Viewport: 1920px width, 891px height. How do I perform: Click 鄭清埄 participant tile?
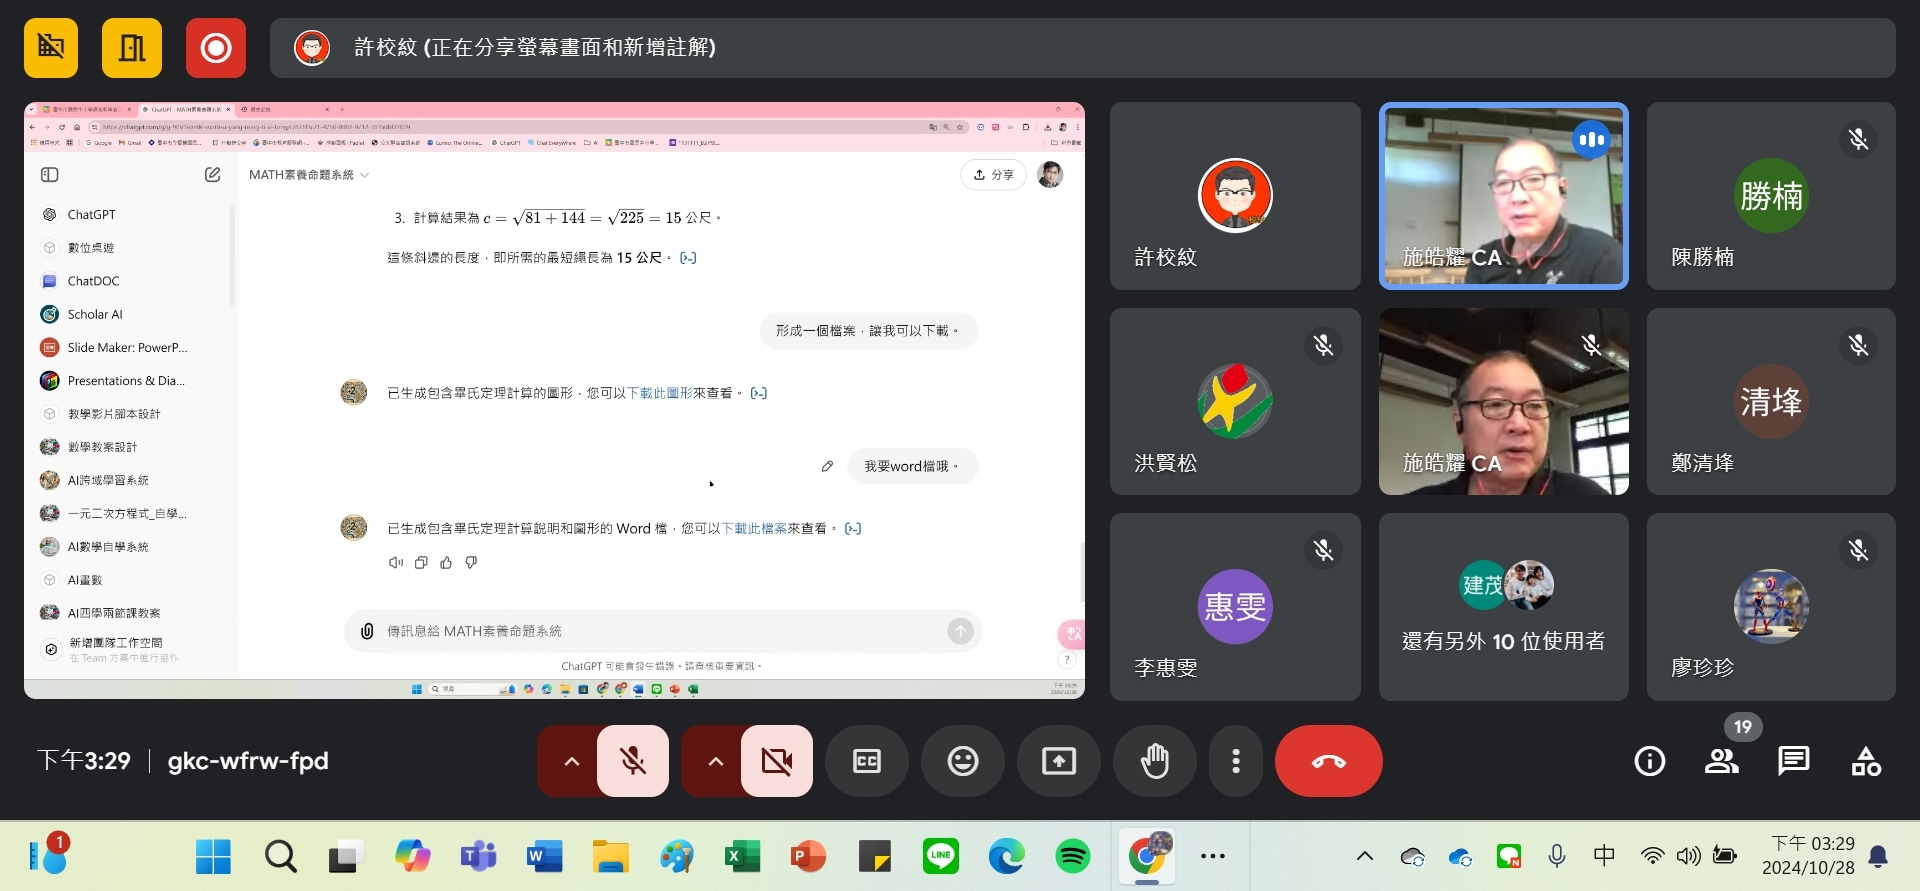pyautogui.click(x=1771, y=401)
